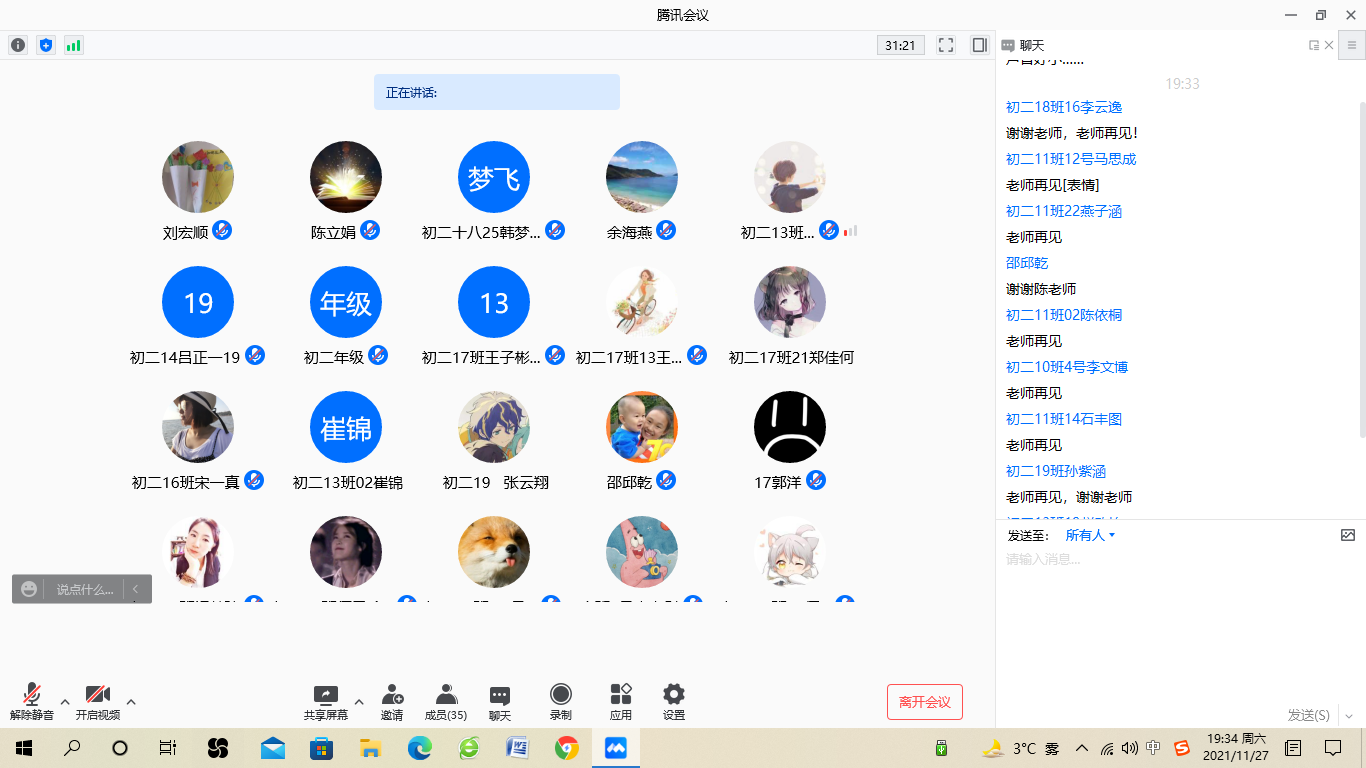
Task: Start Recording (录制) the meeting
Action: pos(561,702)
